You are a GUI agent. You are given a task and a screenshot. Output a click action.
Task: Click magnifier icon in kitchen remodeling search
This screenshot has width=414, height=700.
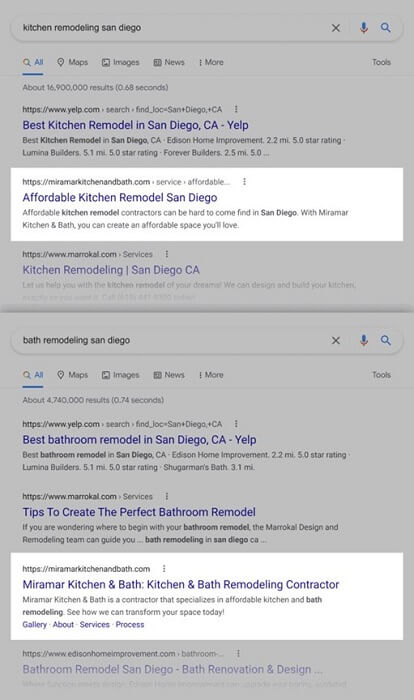(385, 28)
